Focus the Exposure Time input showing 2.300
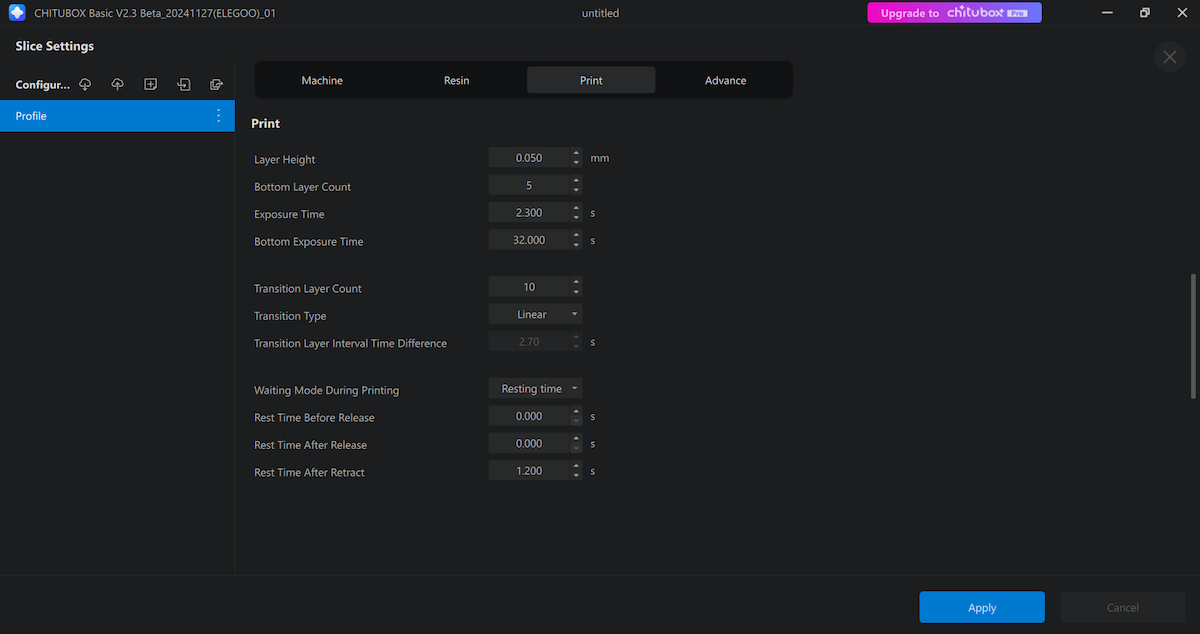This screenshot has width=1200, height=634. [529, 212]
